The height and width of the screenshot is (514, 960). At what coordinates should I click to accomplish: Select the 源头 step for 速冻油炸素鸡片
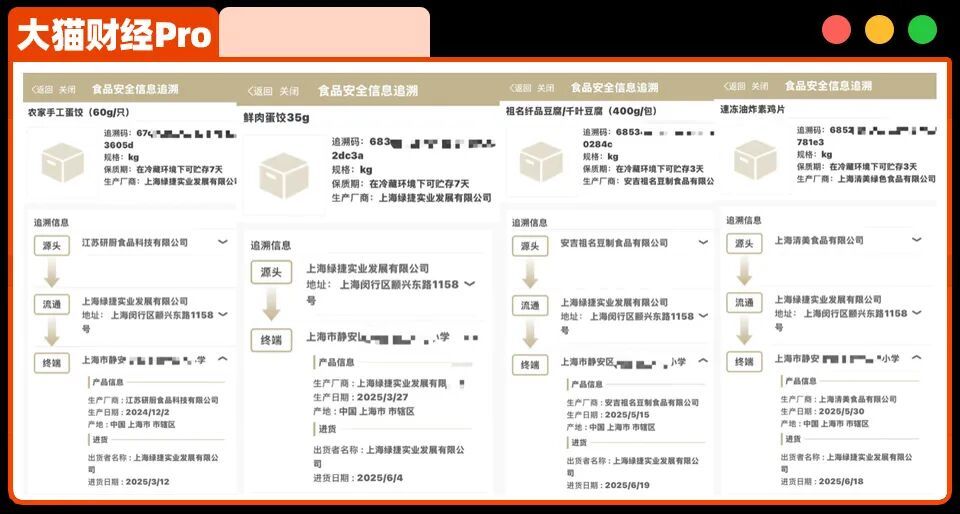click(744, 244)
